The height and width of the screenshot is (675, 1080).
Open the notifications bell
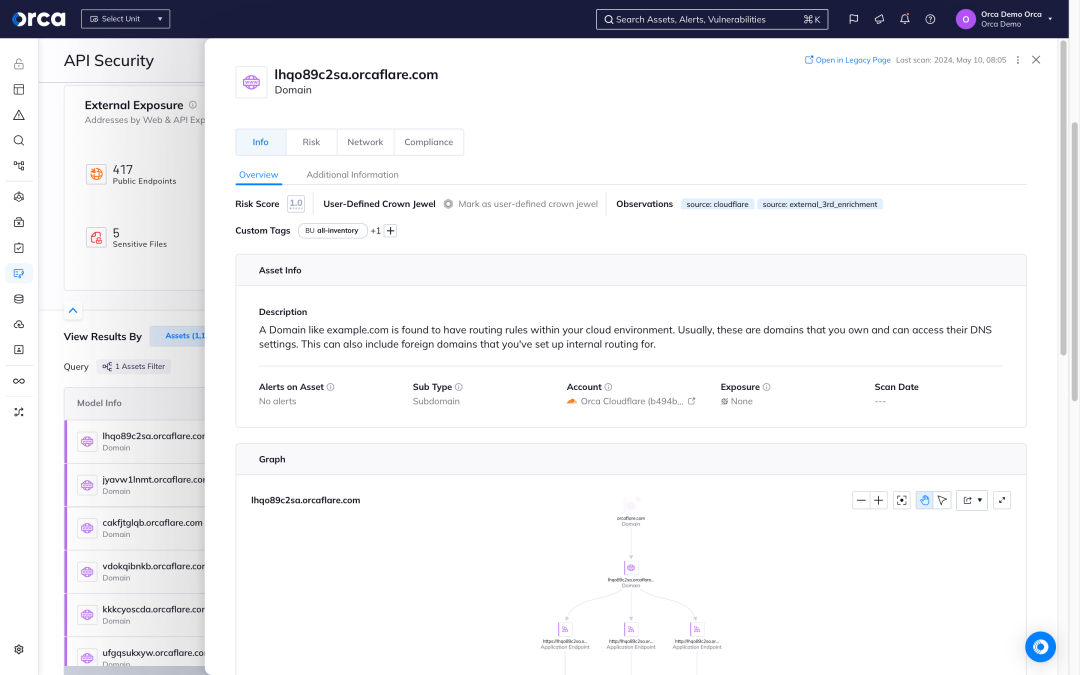(x=905, y=19)
